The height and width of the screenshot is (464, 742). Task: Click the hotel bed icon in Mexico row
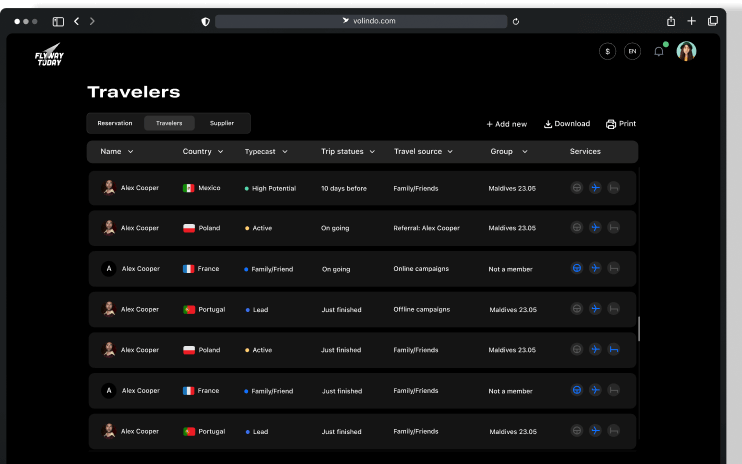[613, 187]
